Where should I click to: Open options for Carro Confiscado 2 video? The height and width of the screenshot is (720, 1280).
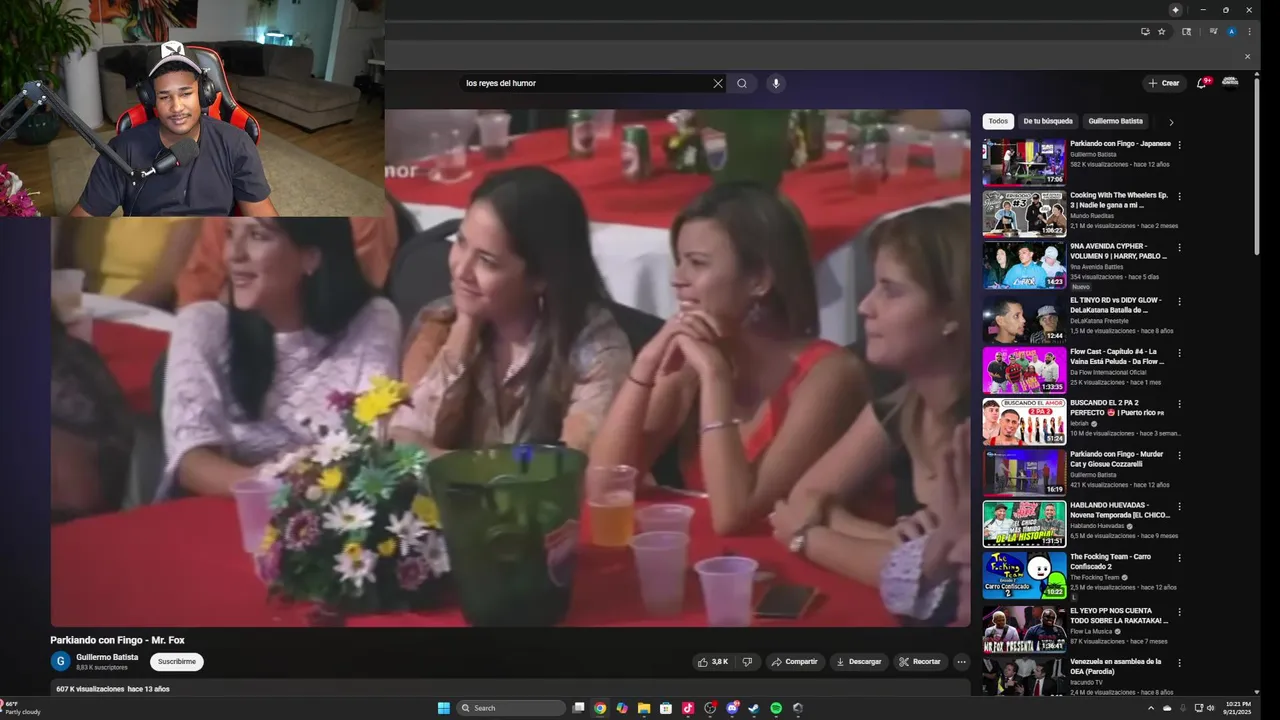[1179, 558]
